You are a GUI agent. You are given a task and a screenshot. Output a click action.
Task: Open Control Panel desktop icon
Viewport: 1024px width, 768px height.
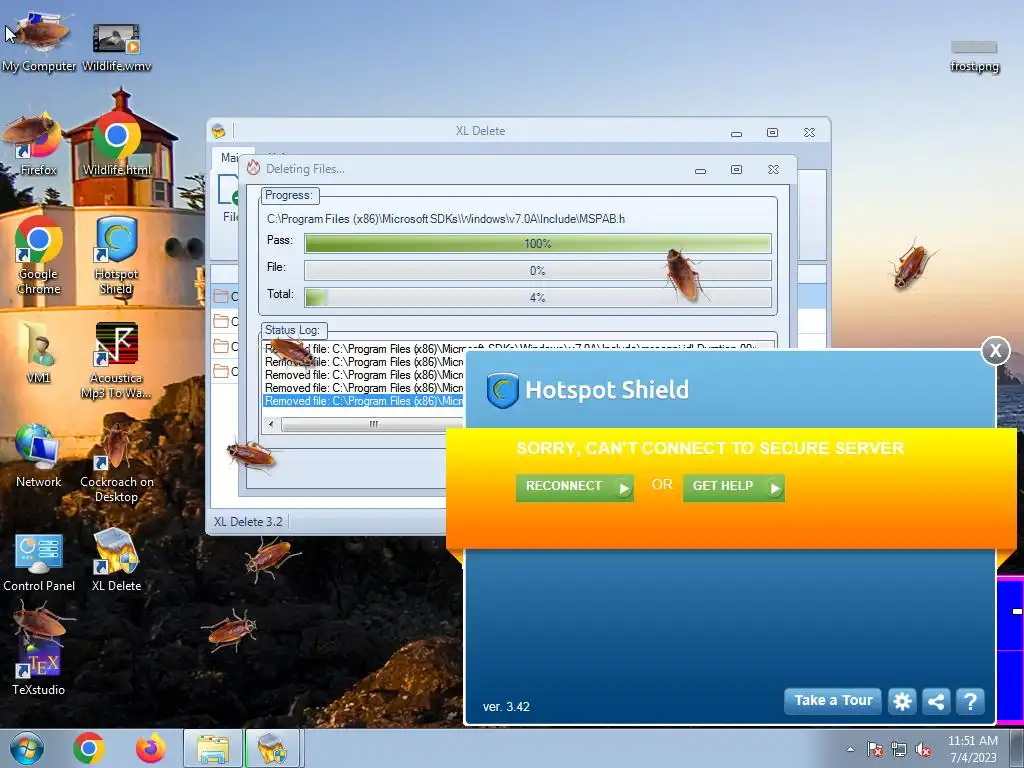[39, 562]
